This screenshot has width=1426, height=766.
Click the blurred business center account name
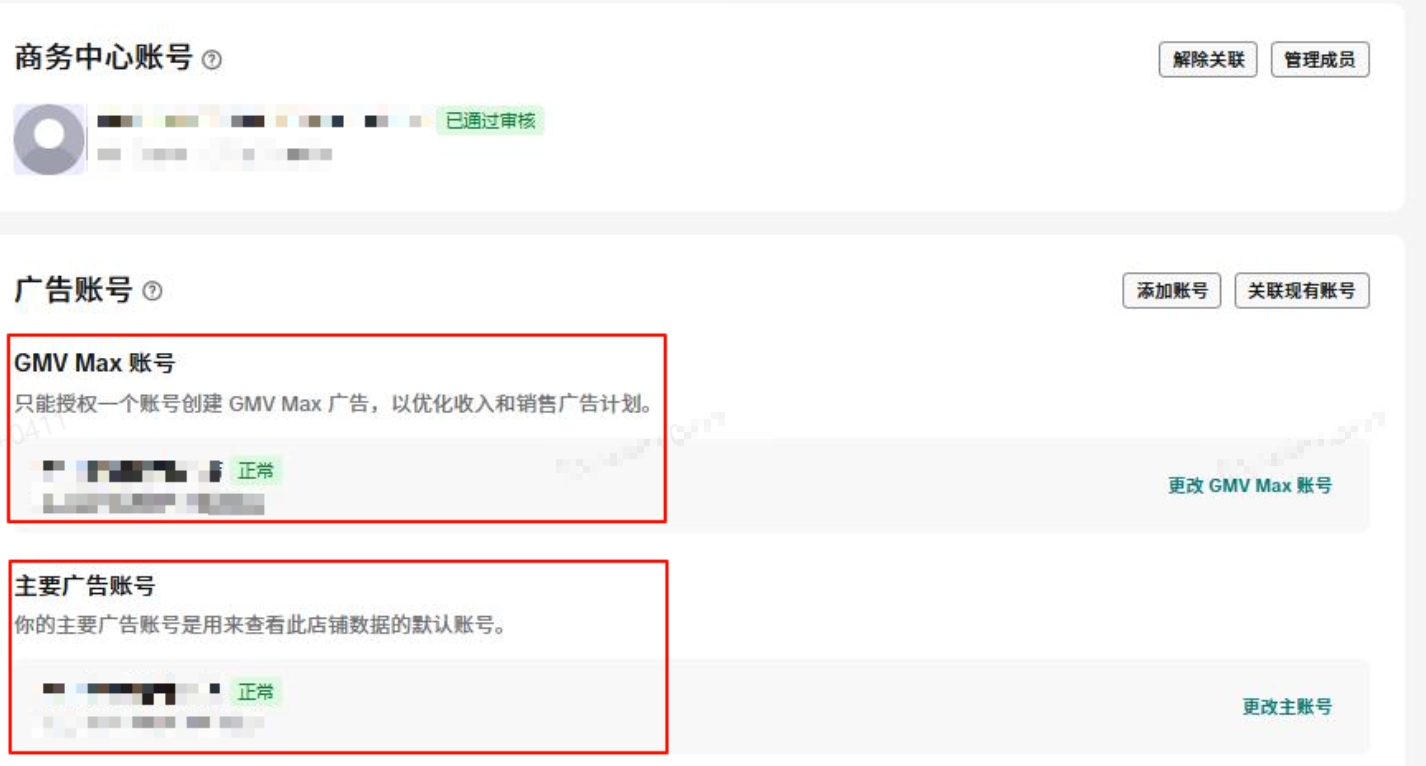tap(264, 121)
